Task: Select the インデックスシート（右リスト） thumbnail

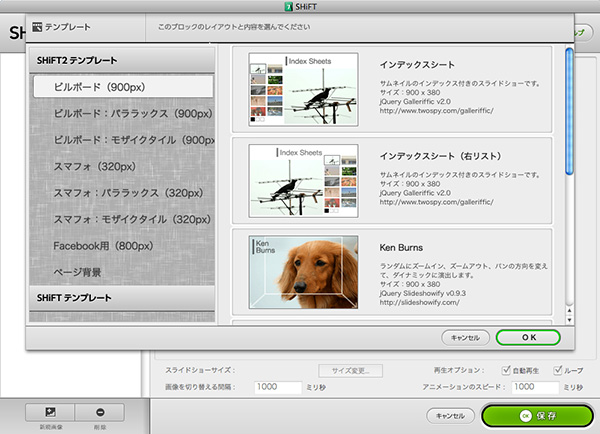Action: [x=303, y=178]
